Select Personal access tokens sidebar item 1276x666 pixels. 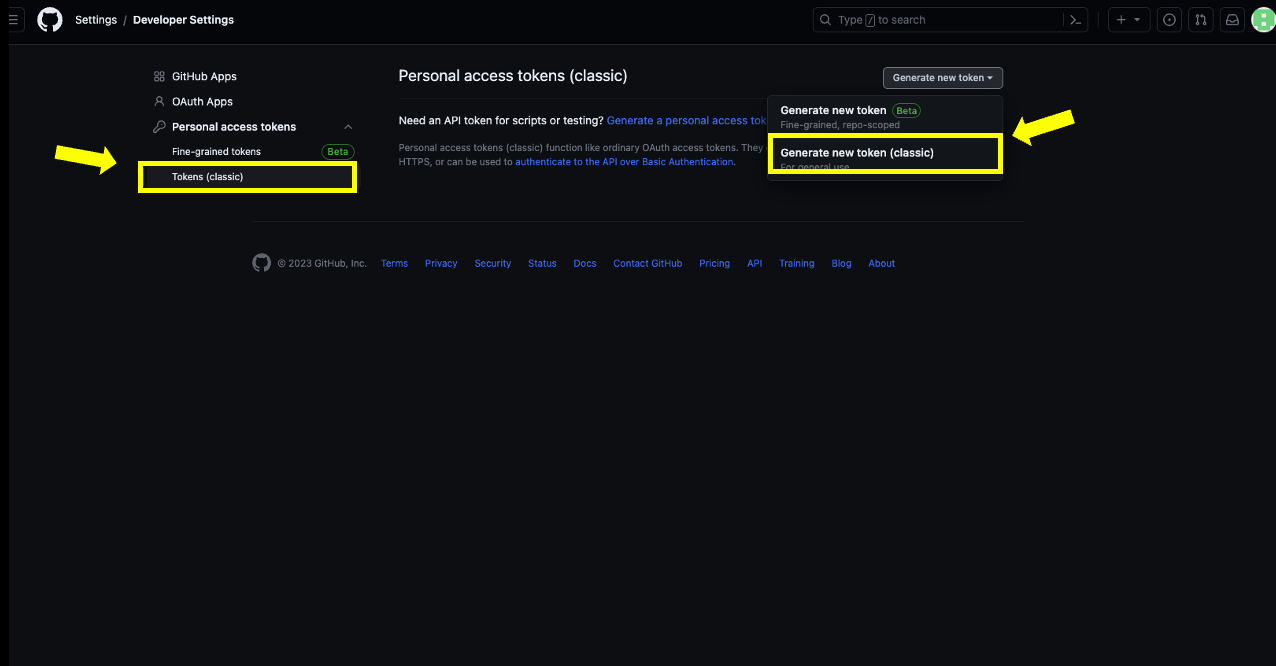234,127
